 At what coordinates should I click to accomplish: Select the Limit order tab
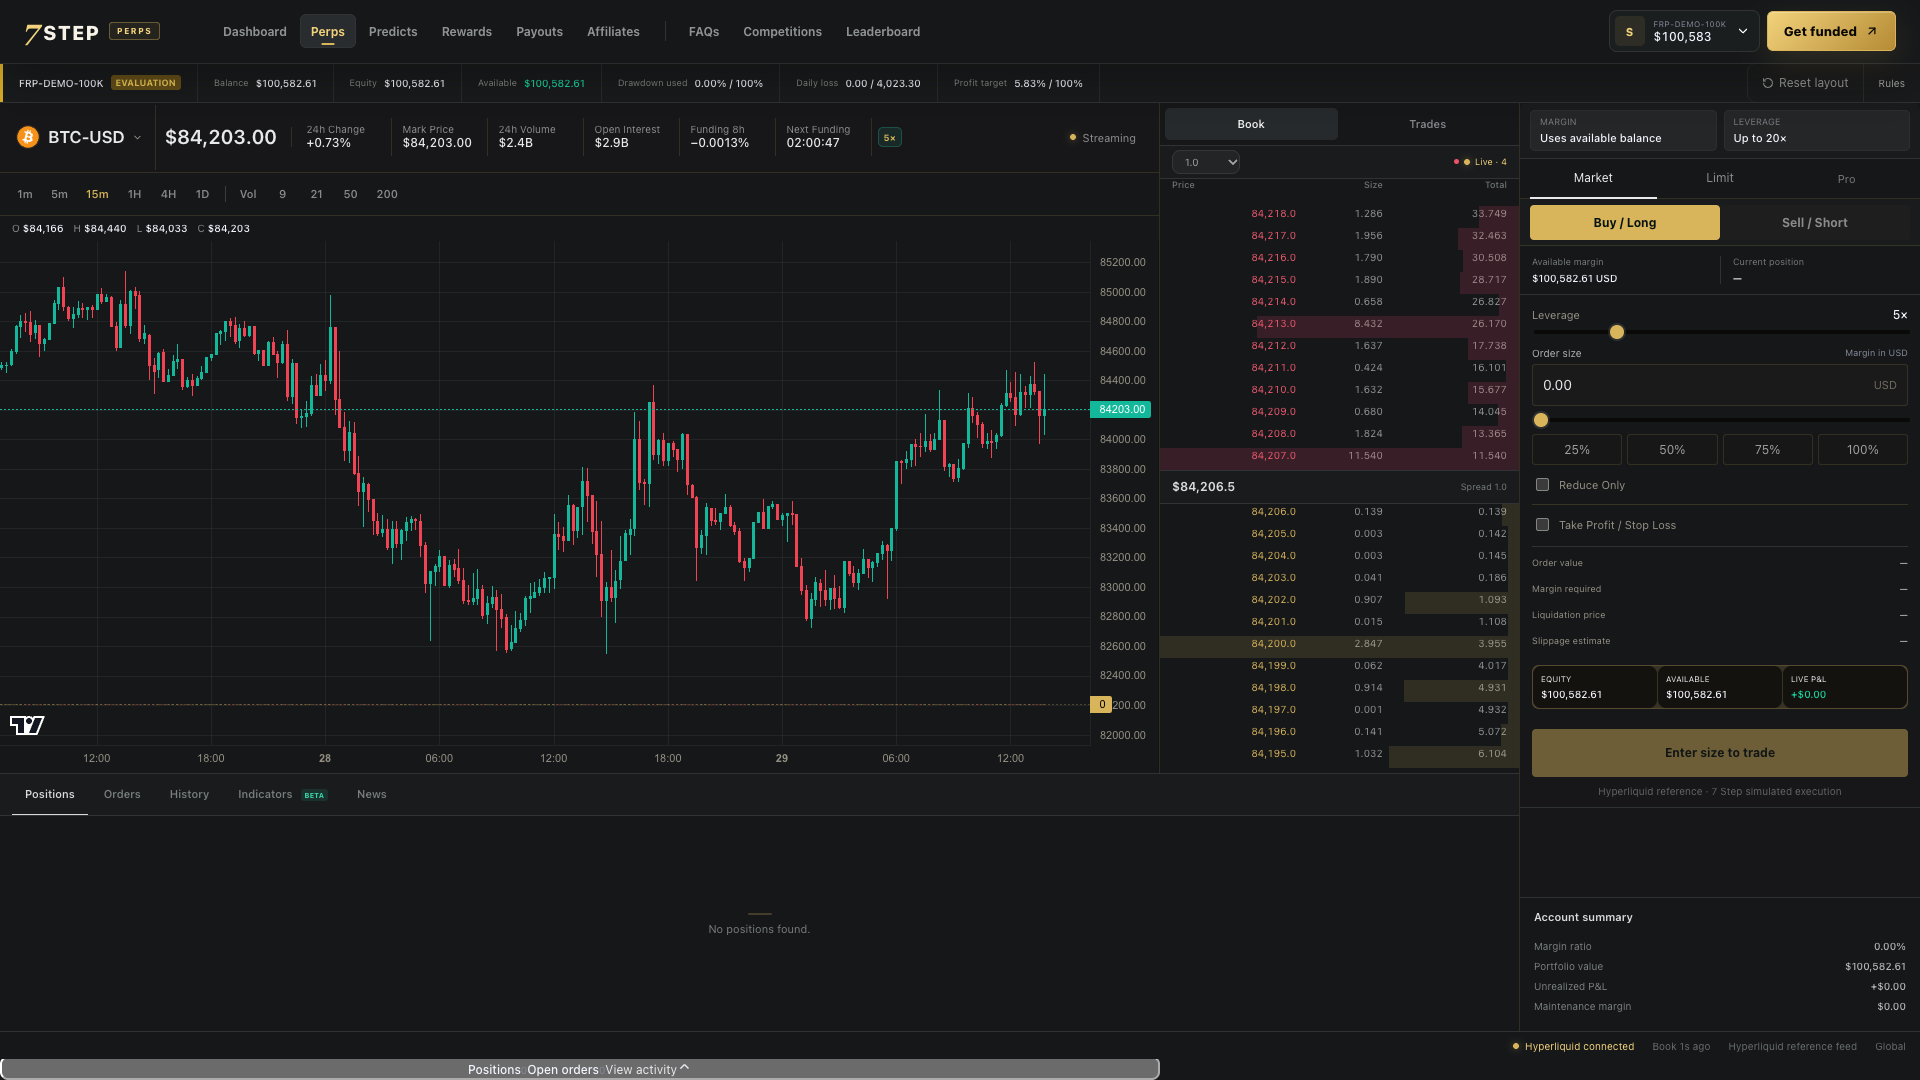[x=1719, y=178]
